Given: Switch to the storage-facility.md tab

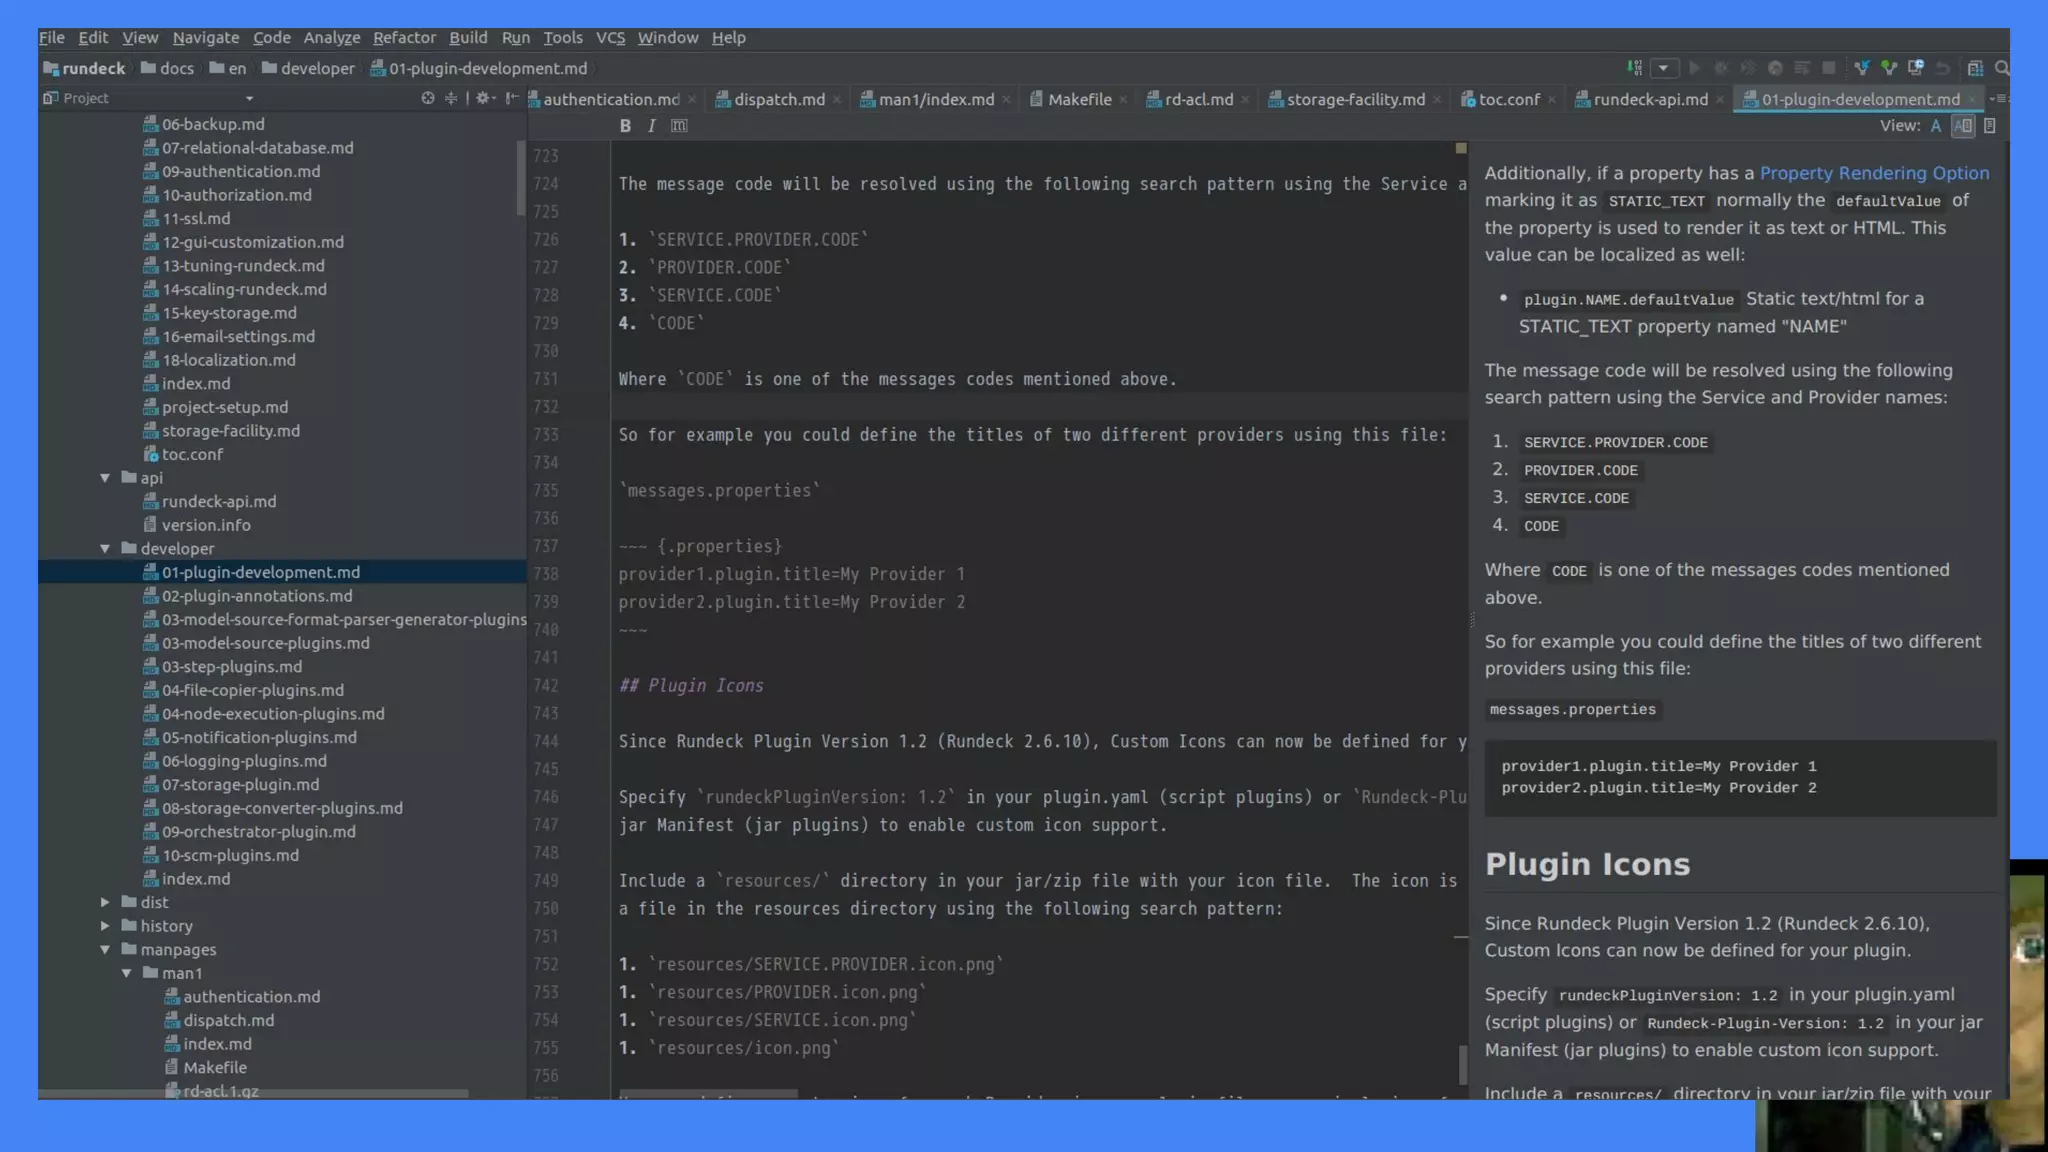Looking at the screenshot, I should coord(1355,99).
